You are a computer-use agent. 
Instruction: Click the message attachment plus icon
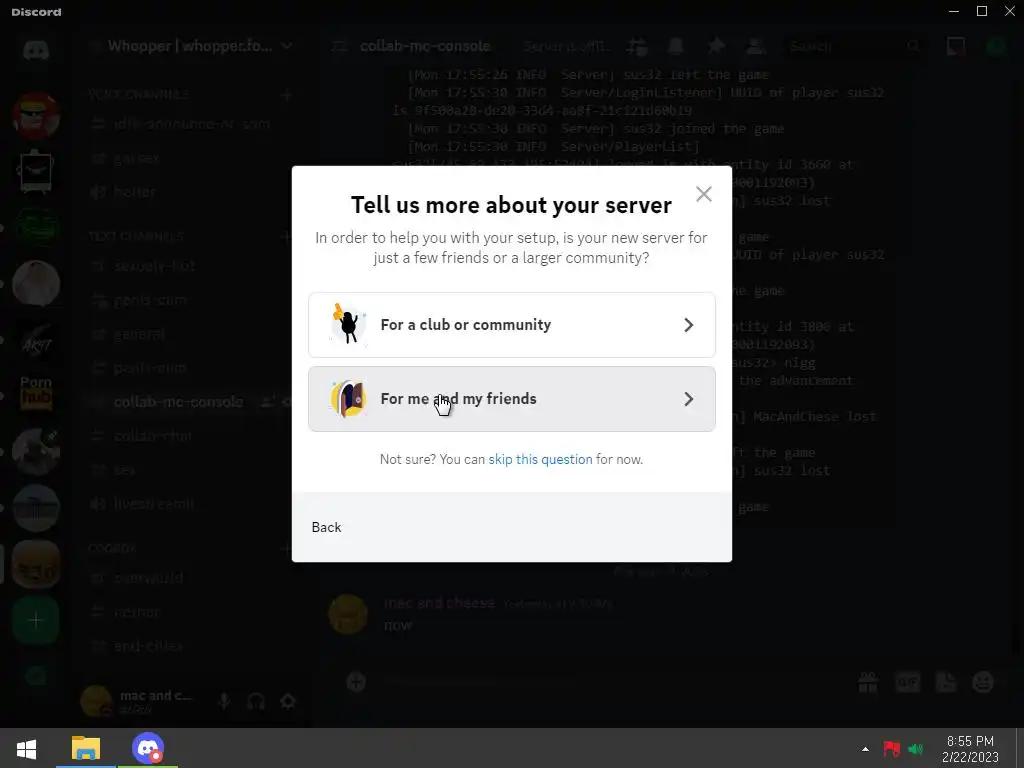click(356, 682)
